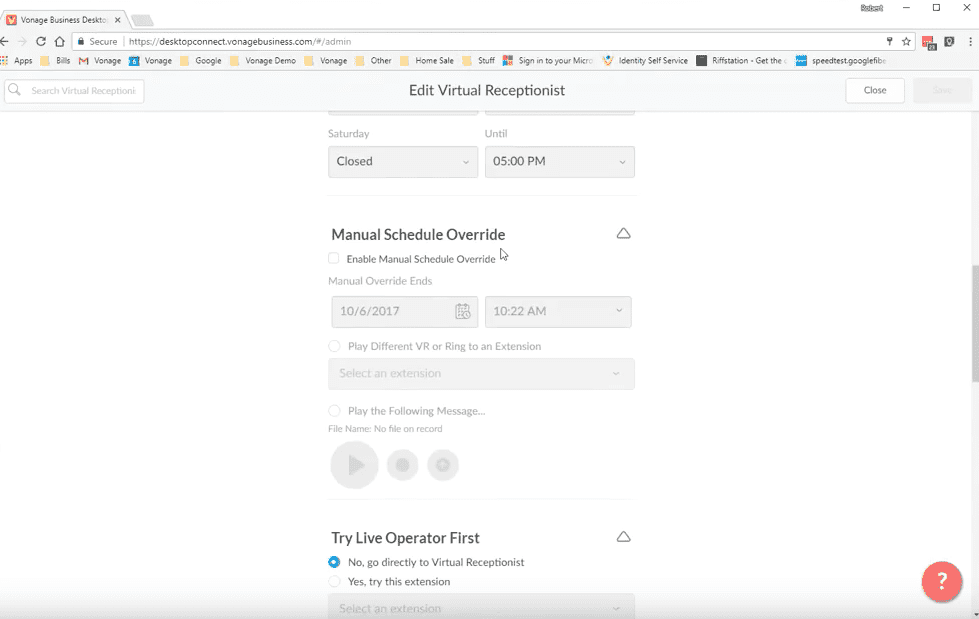Collapse the Manual Schedule Override section
The width and height of the screenshot is (979, 619).
pos(623,234)
